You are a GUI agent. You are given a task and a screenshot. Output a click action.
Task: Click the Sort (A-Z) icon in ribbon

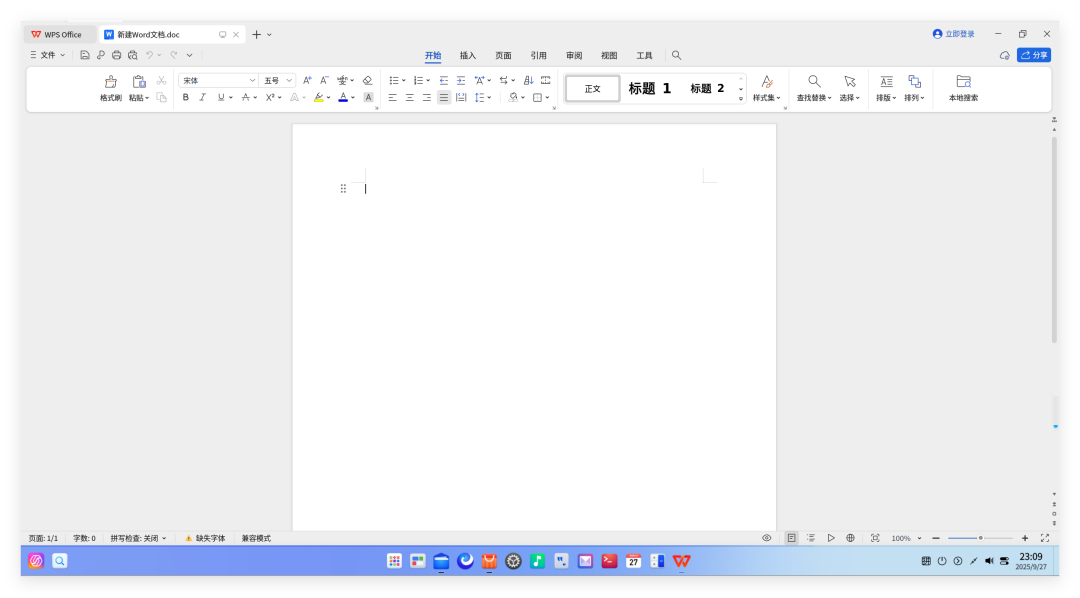[528, 80]
